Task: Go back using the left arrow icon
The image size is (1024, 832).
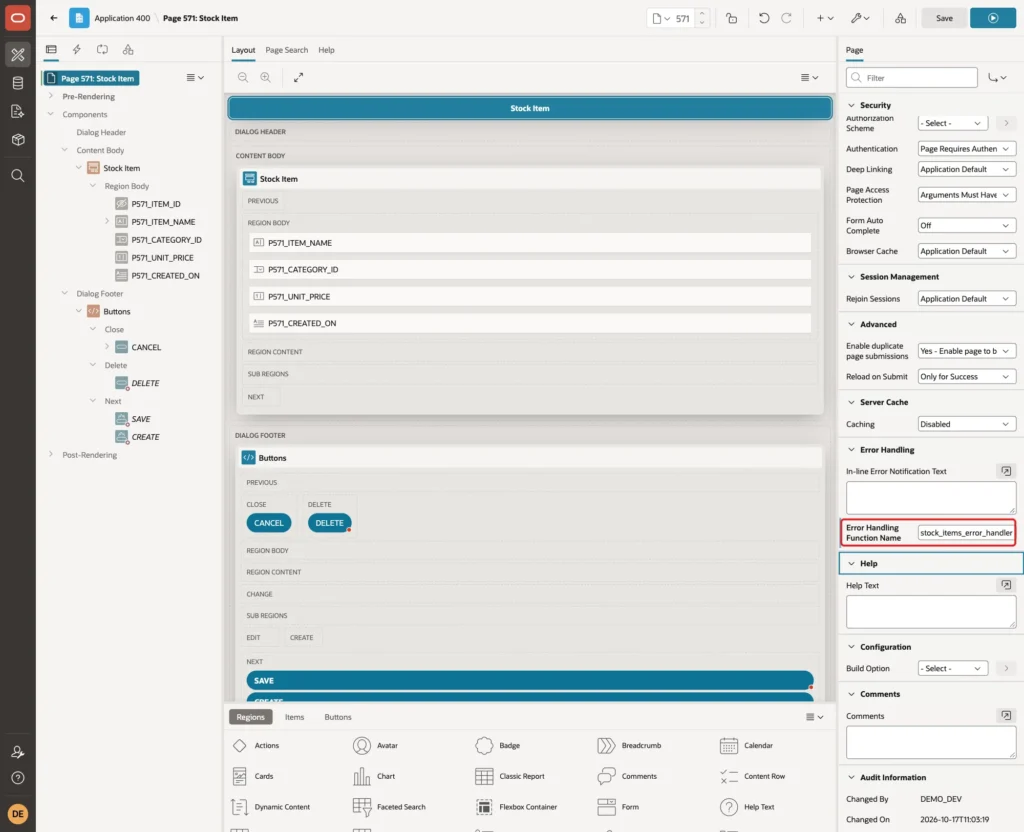Action: tap(54, 18)
